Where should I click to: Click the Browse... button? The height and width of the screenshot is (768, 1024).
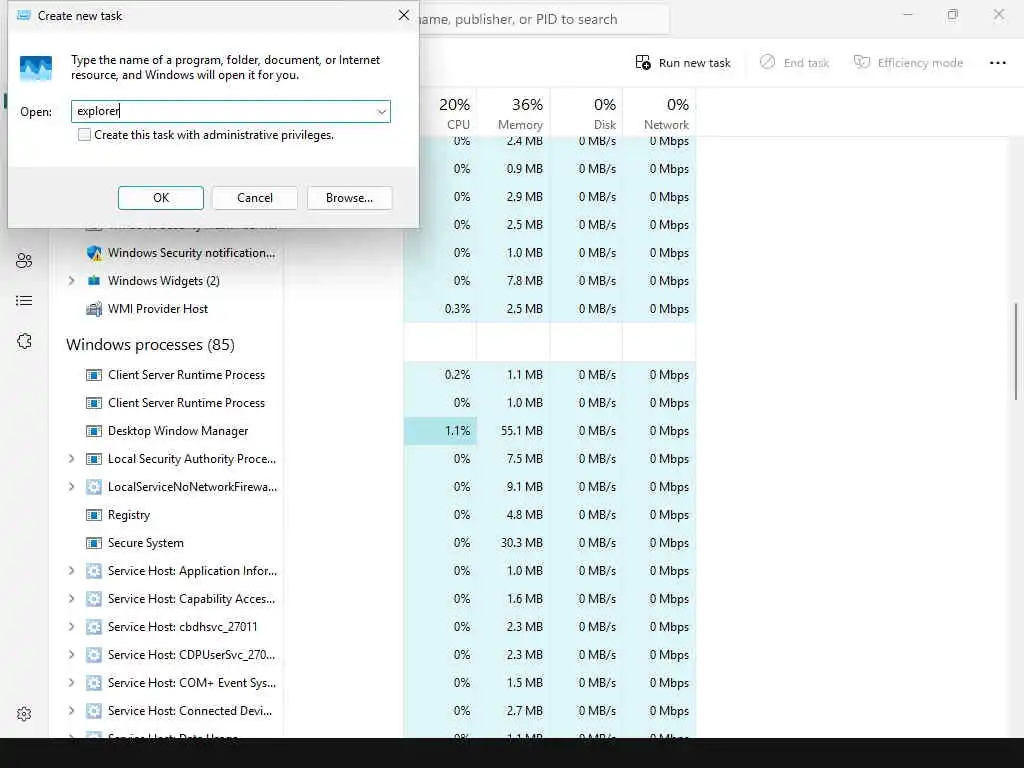[x=349, y=198]
